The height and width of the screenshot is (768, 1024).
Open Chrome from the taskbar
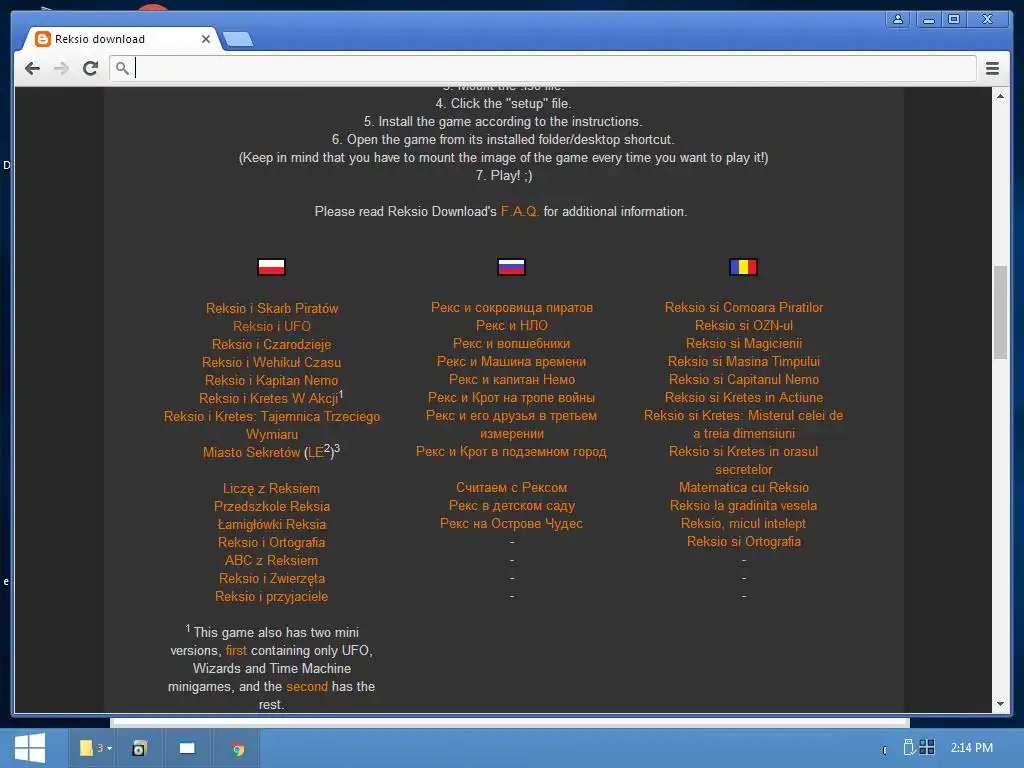tap(238, 748)
